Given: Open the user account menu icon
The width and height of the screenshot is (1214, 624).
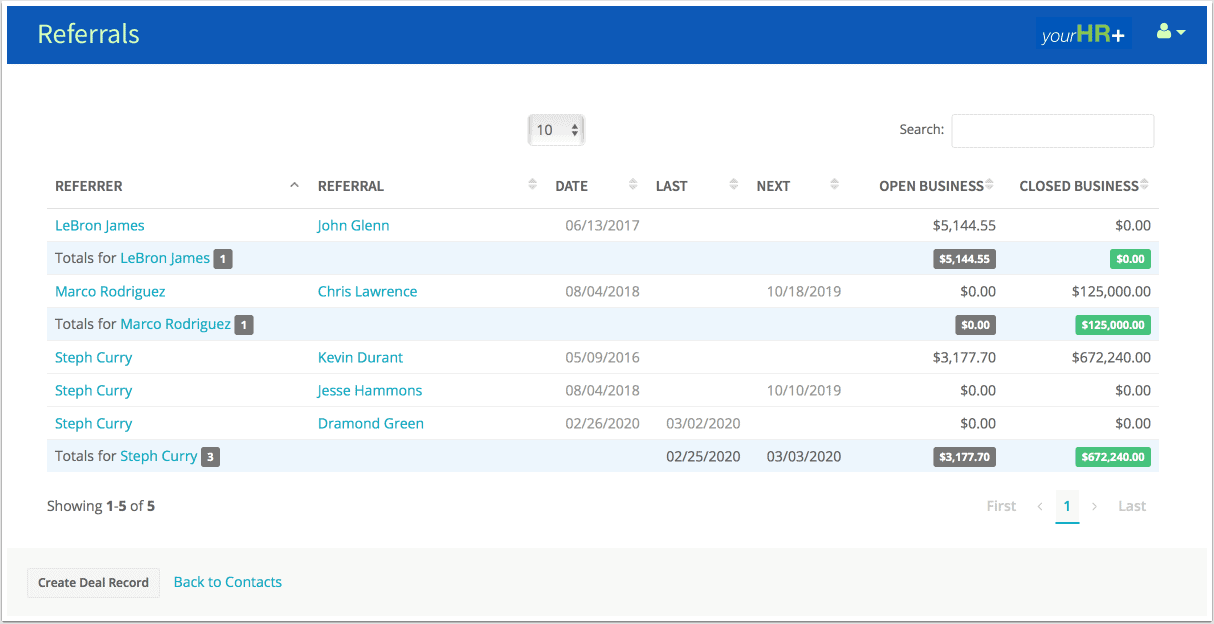Looking at the screenshot, I should tap(1170, 32).
